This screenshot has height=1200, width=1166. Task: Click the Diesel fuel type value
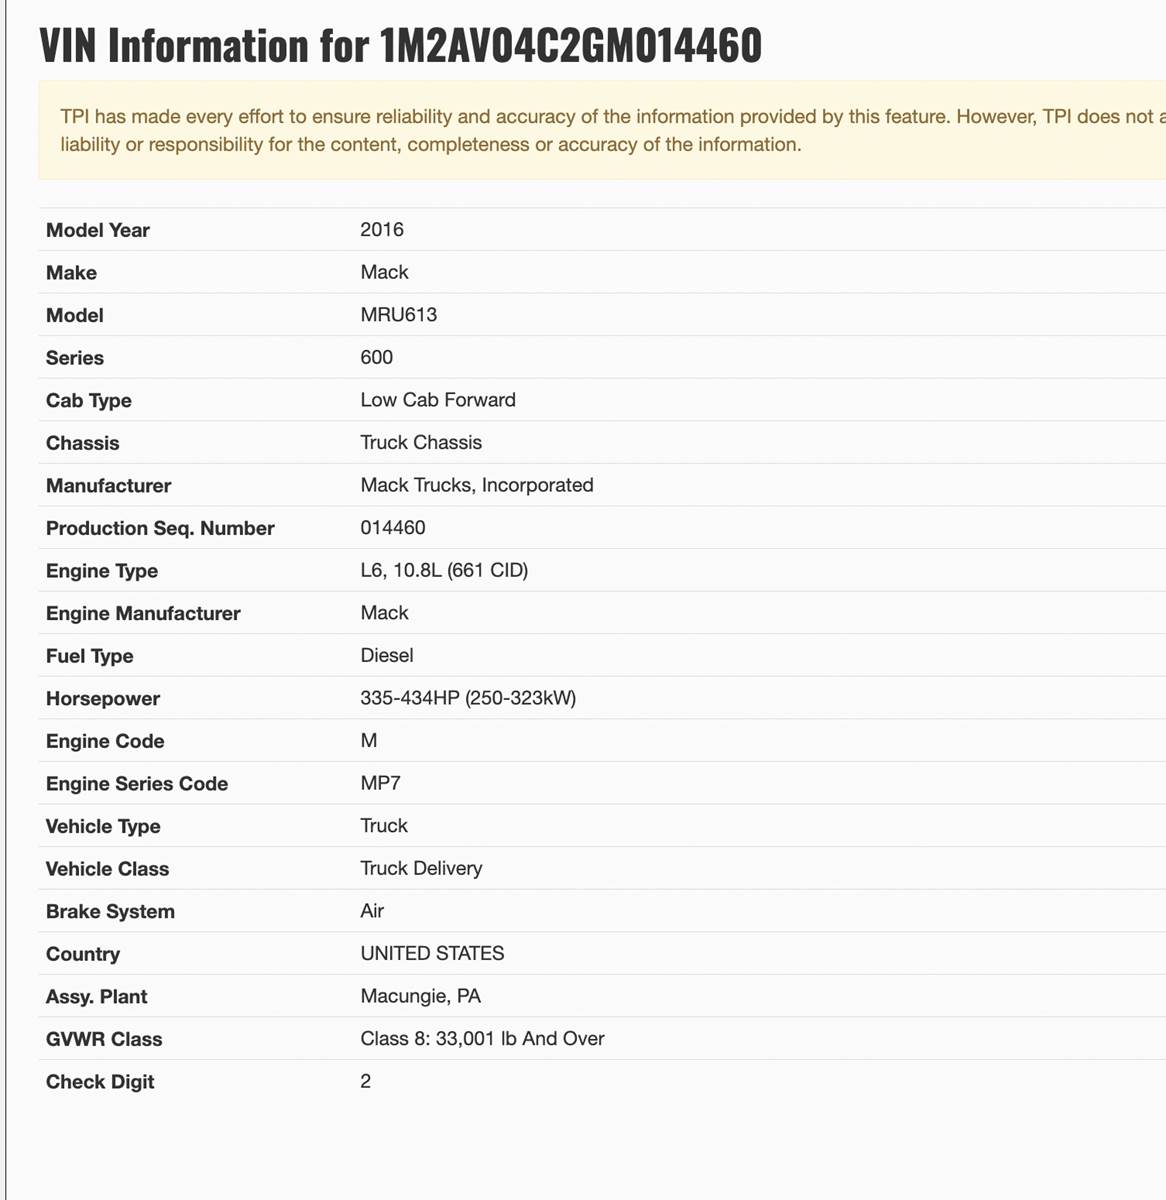pos(386,655)
